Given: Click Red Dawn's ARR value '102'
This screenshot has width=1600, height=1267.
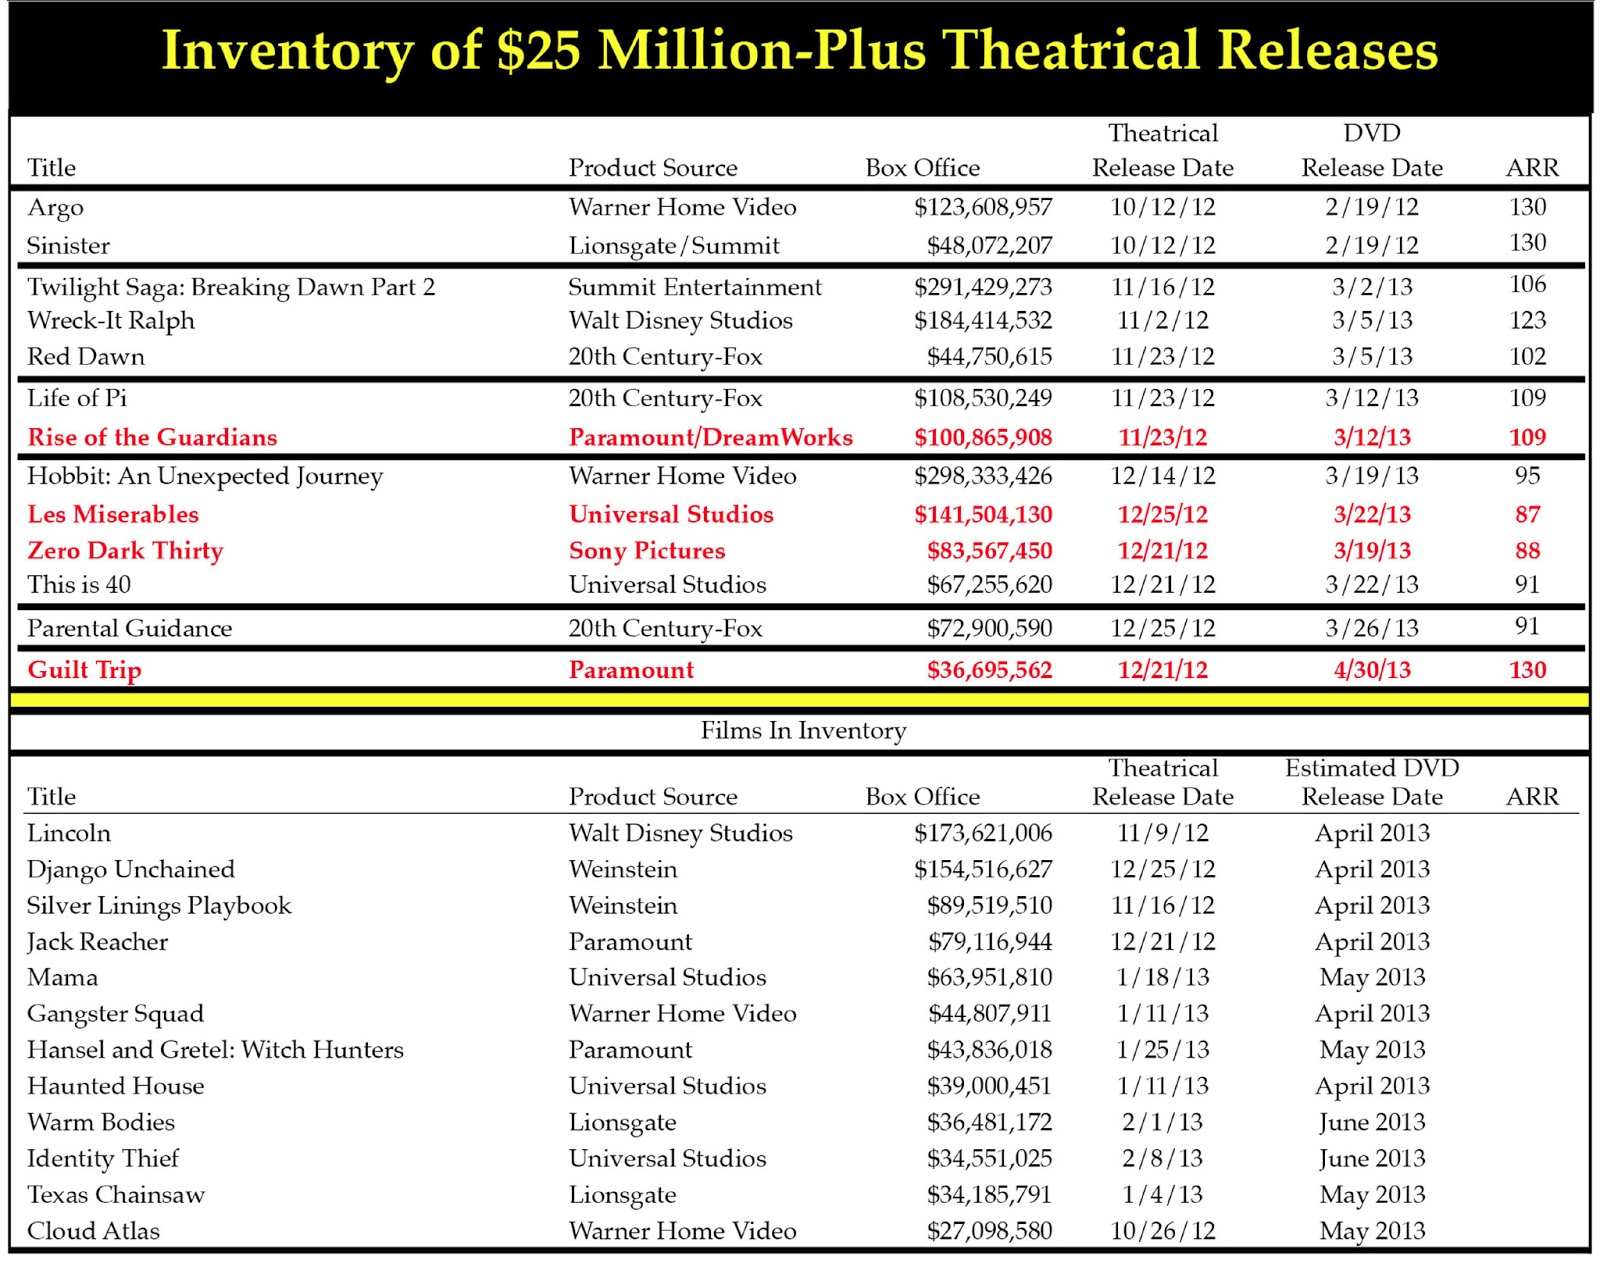Looking at the screenshot, I should (x=1528, y=357).
